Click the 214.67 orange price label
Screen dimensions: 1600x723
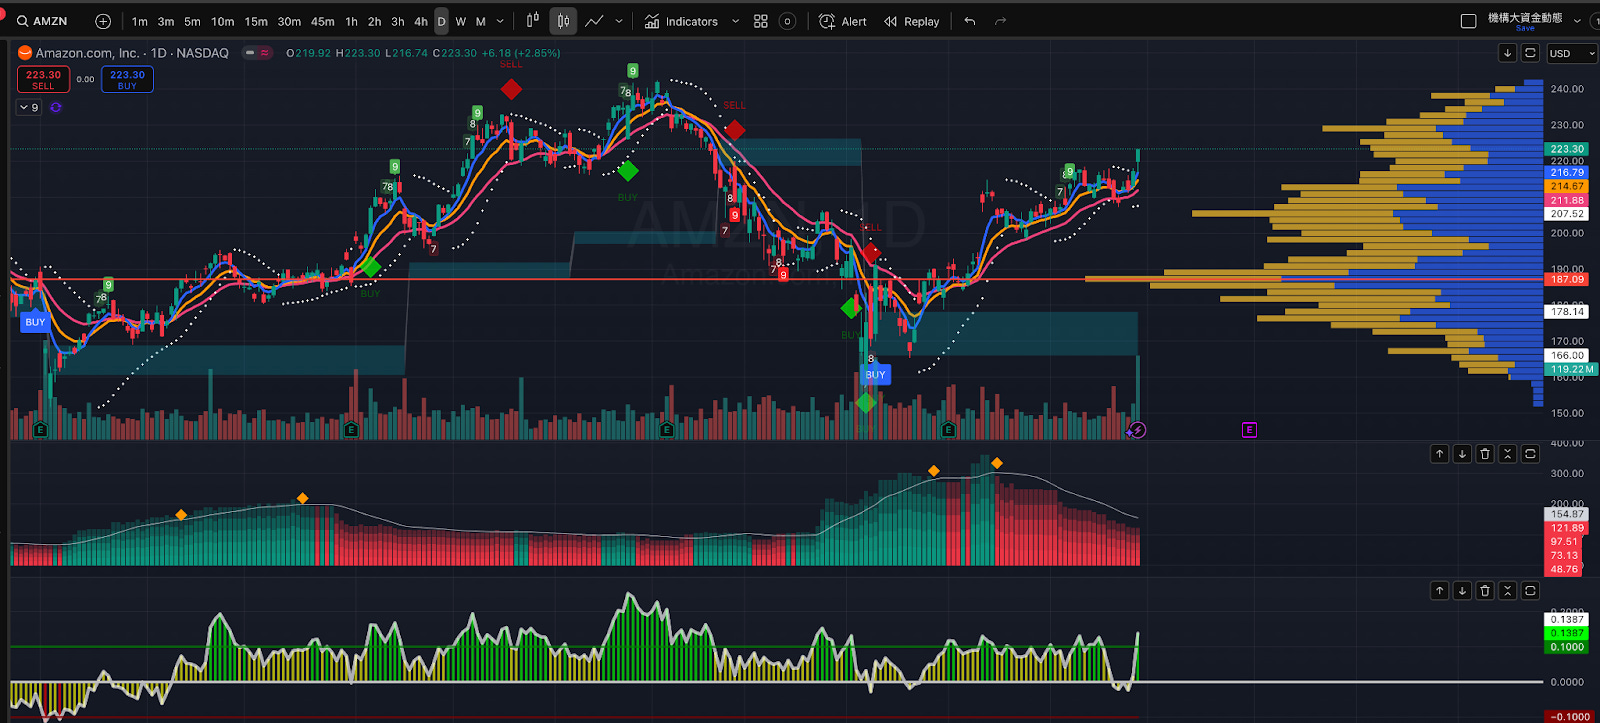tap(1566, 186)
